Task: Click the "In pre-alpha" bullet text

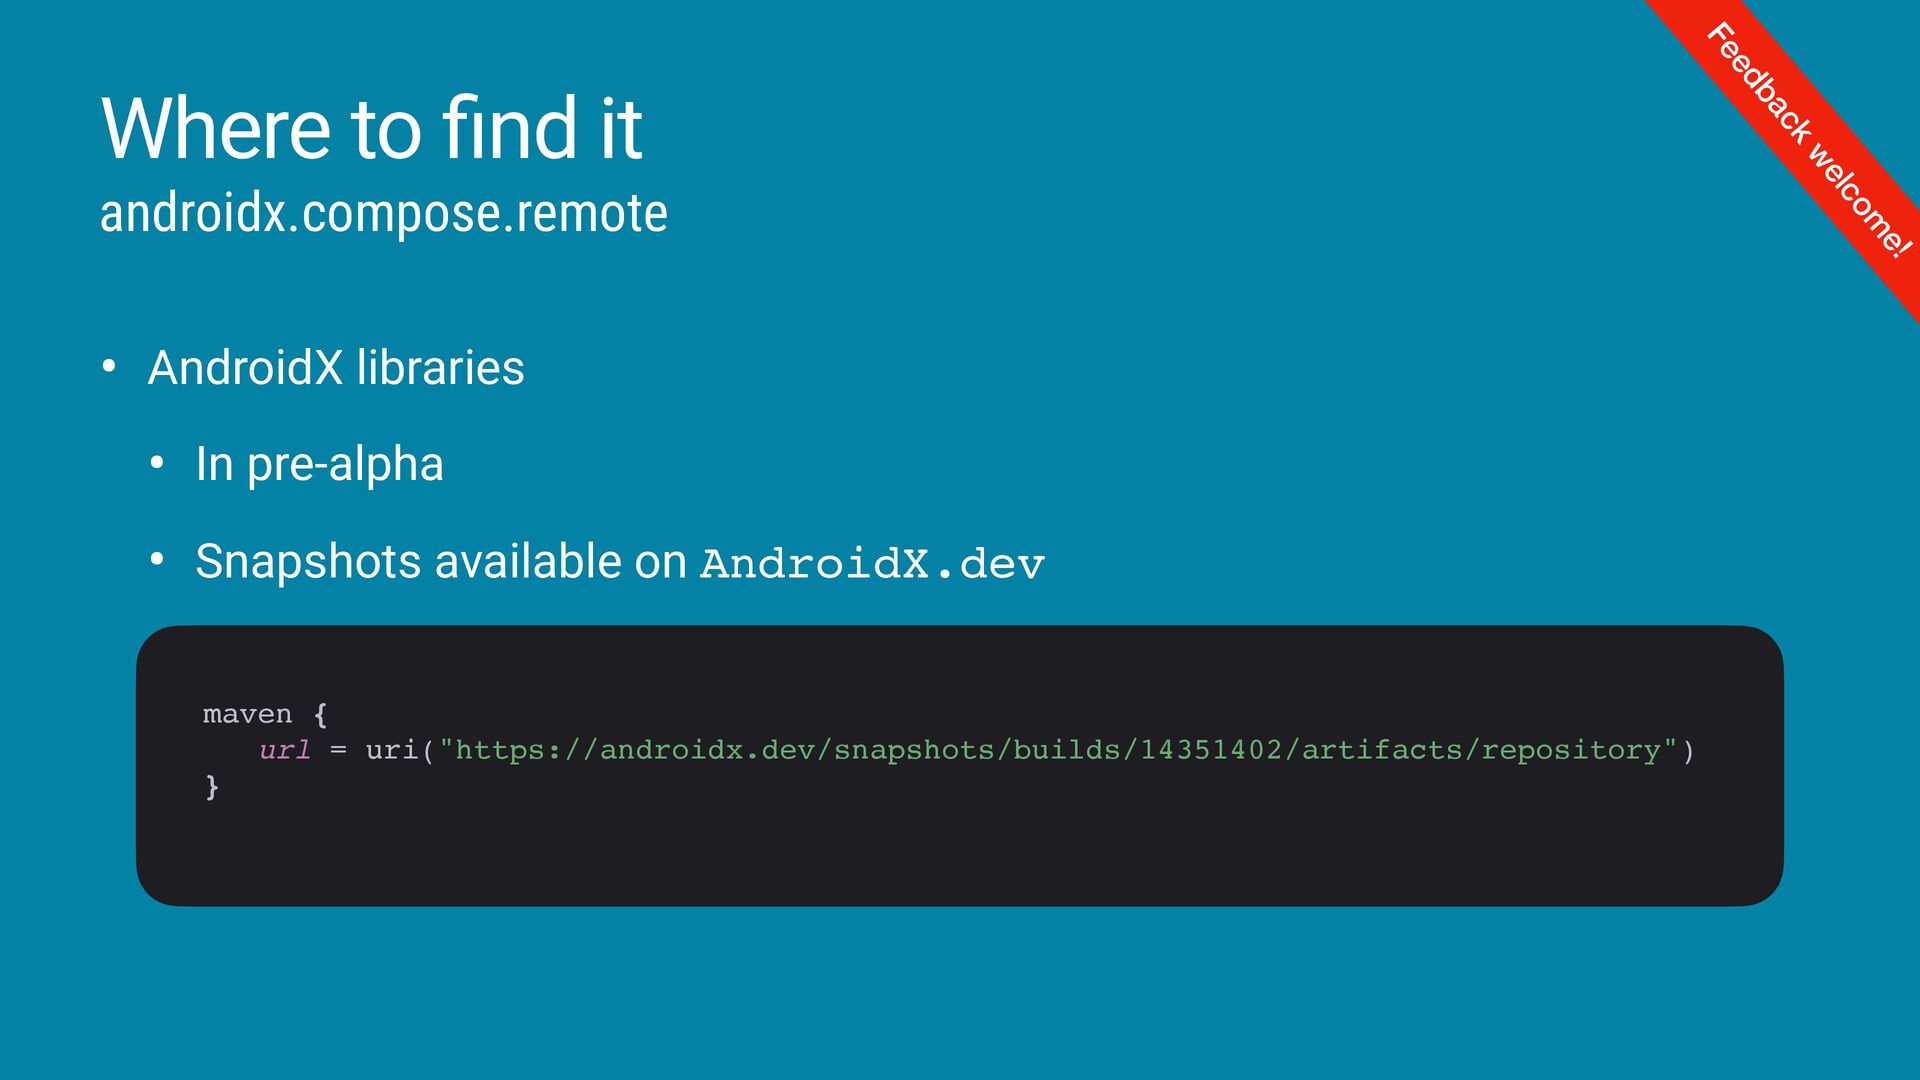Action: (319, 464)
